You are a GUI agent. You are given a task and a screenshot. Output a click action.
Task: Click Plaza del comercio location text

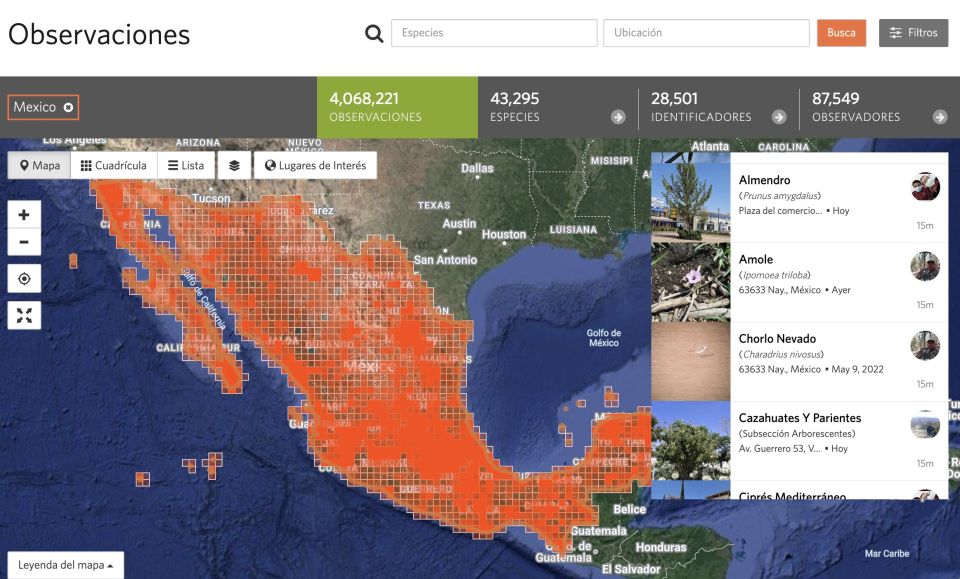[780, 211]
